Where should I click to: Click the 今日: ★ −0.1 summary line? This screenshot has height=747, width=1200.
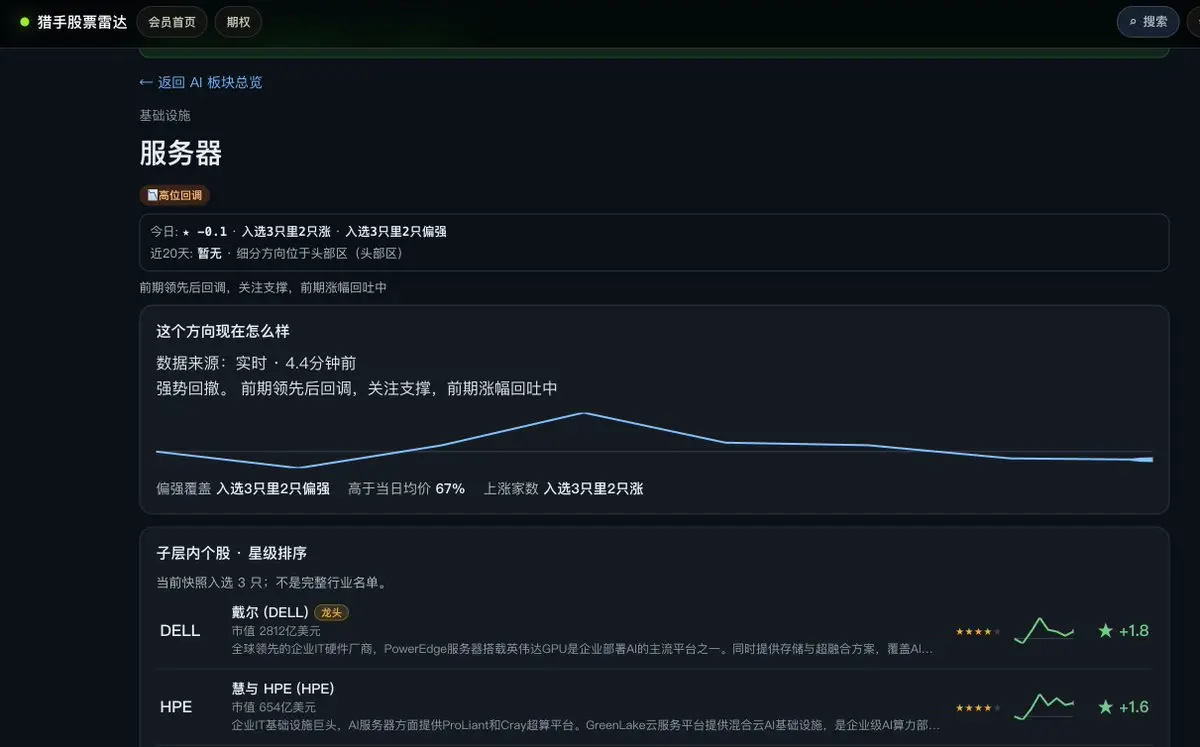298,231
